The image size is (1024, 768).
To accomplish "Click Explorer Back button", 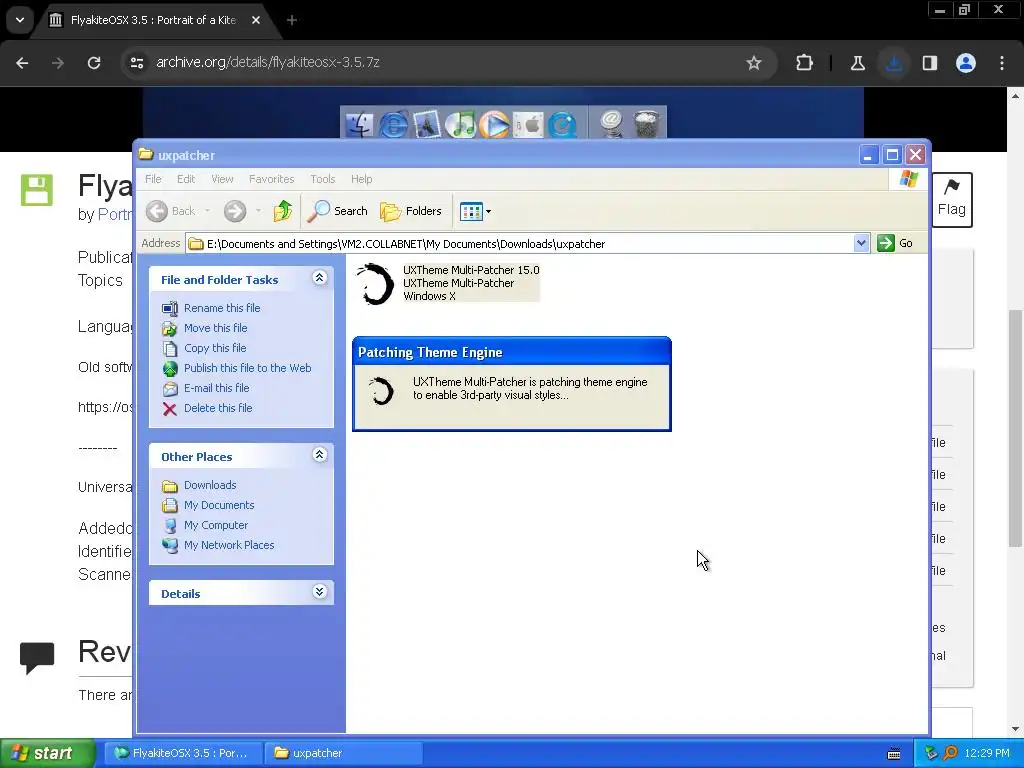I will pos(171,211).
